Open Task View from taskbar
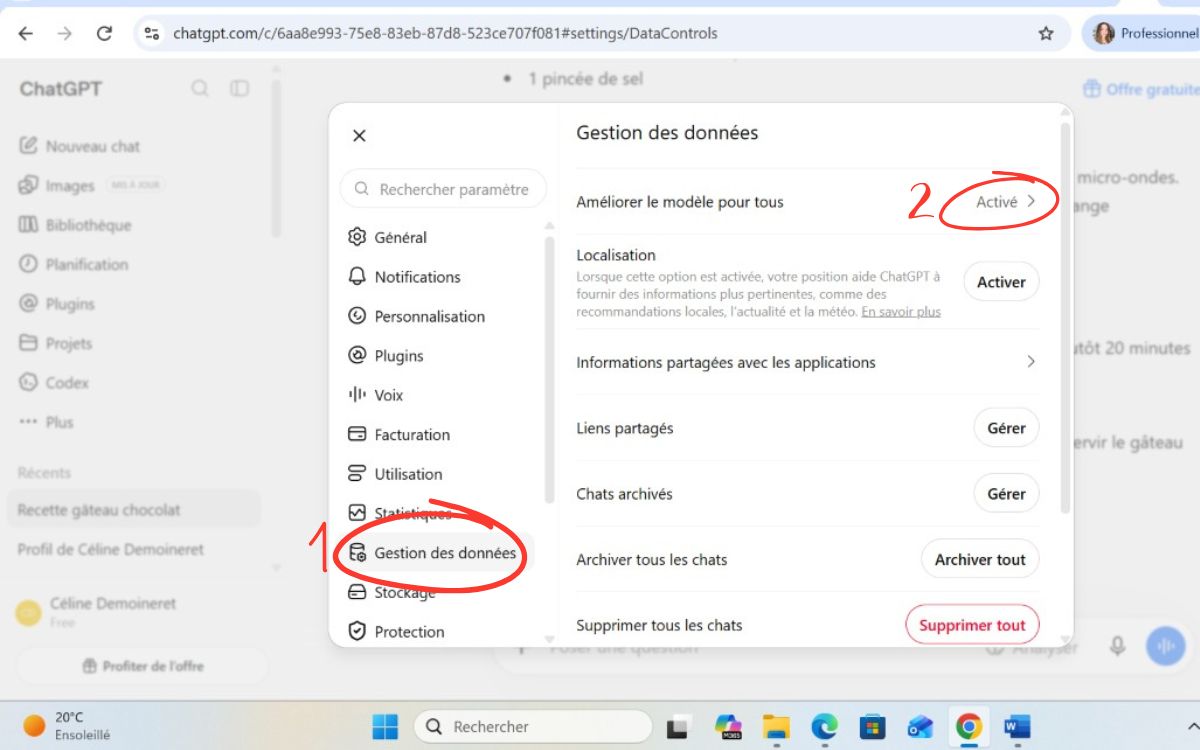 pos(680,726)
